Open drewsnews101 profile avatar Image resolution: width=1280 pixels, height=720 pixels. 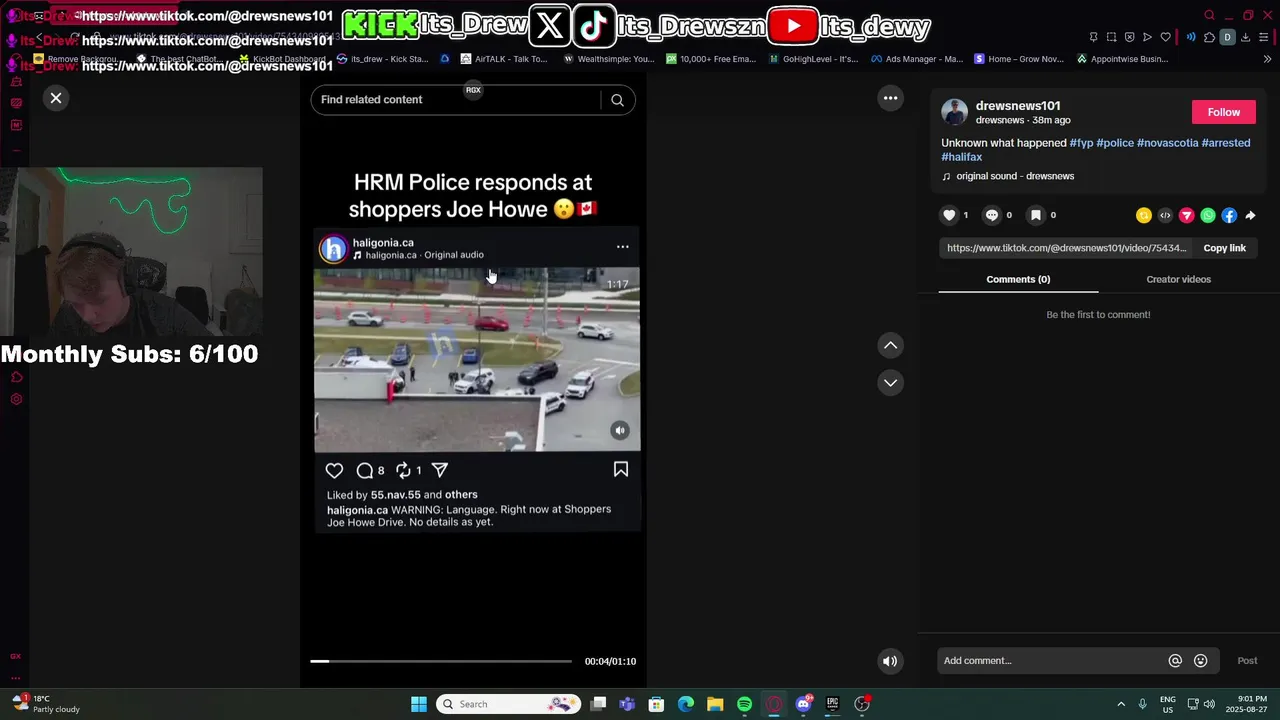click(x=954, y=112)
